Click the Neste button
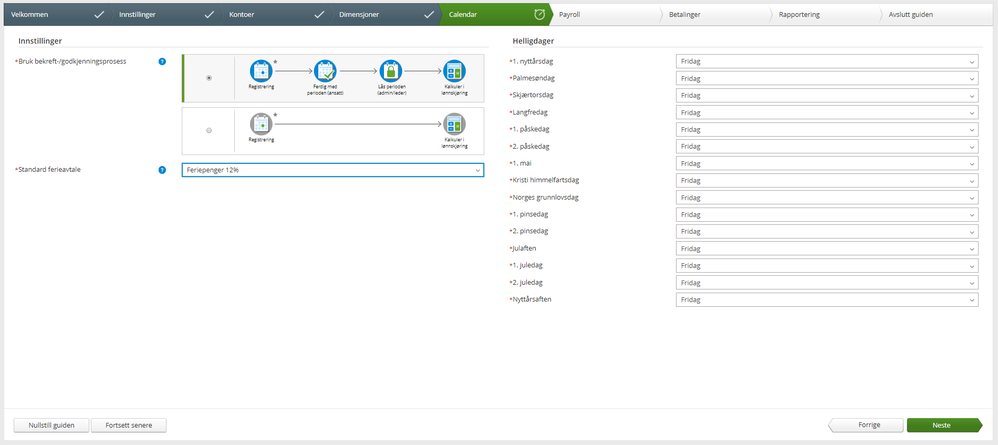998x445 pixels. tap(945, 425)
